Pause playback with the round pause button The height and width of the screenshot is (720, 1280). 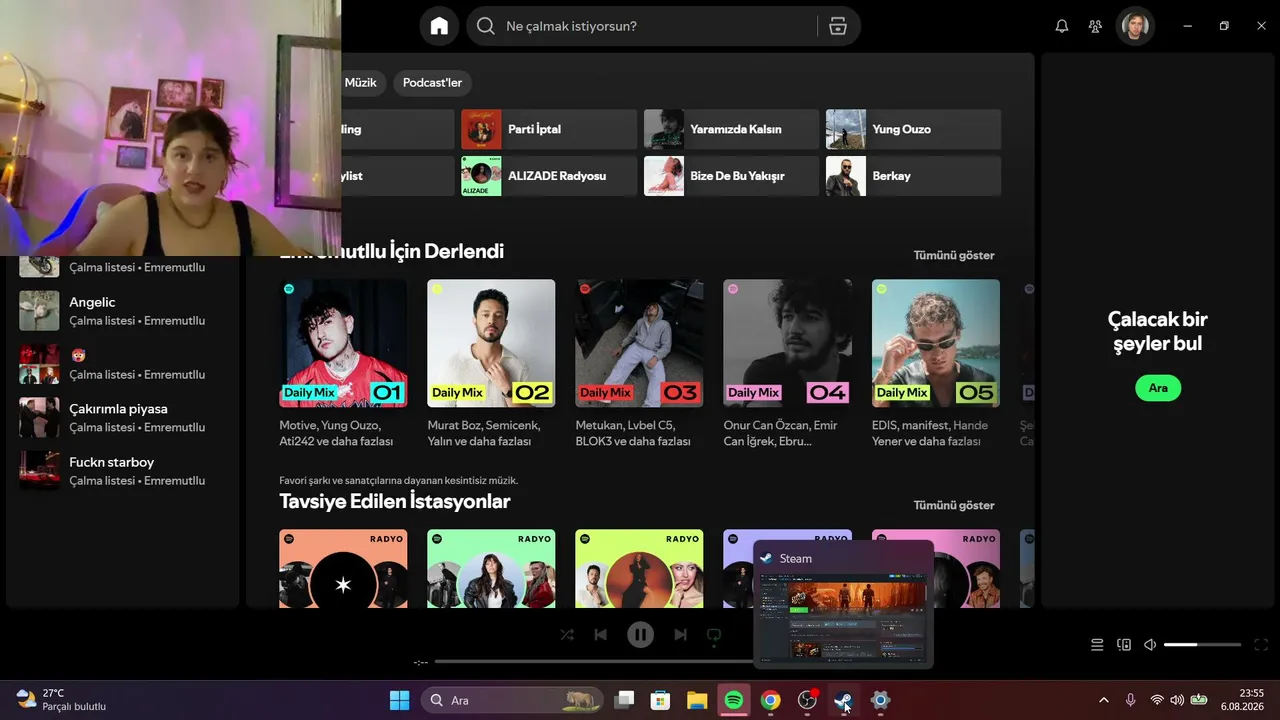click(x=640, y=634)
